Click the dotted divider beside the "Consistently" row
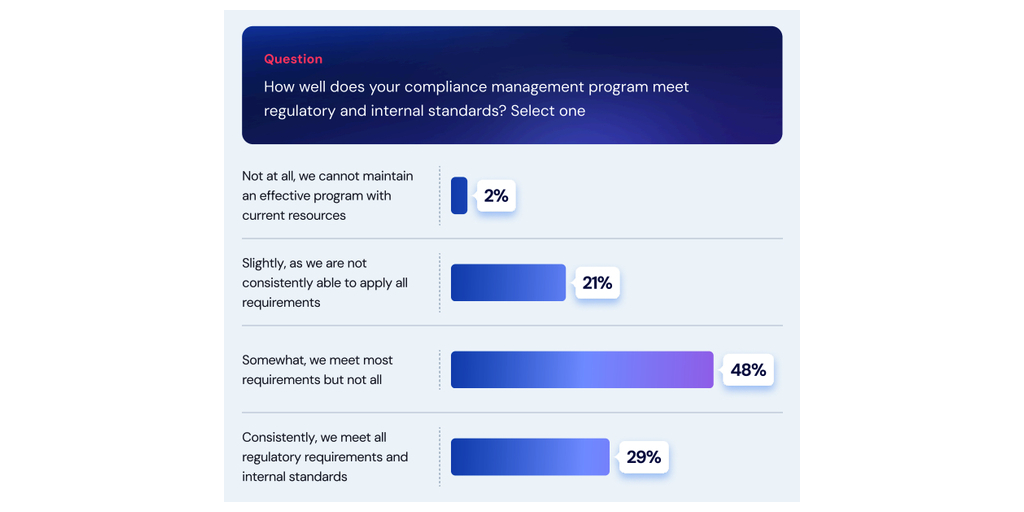This screenshot has width=1024, height=512. click(439, 457)
